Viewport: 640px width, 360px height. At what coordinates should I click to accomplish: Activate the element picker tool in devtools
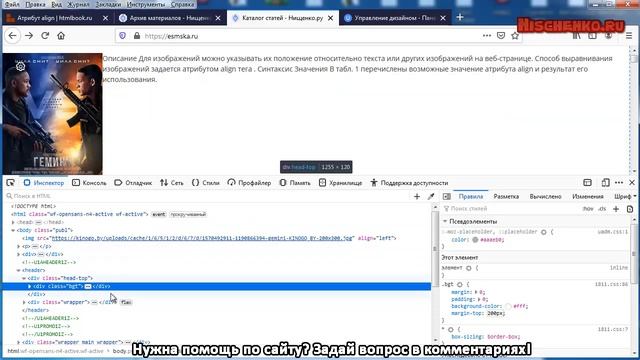(x=11, y=183)
